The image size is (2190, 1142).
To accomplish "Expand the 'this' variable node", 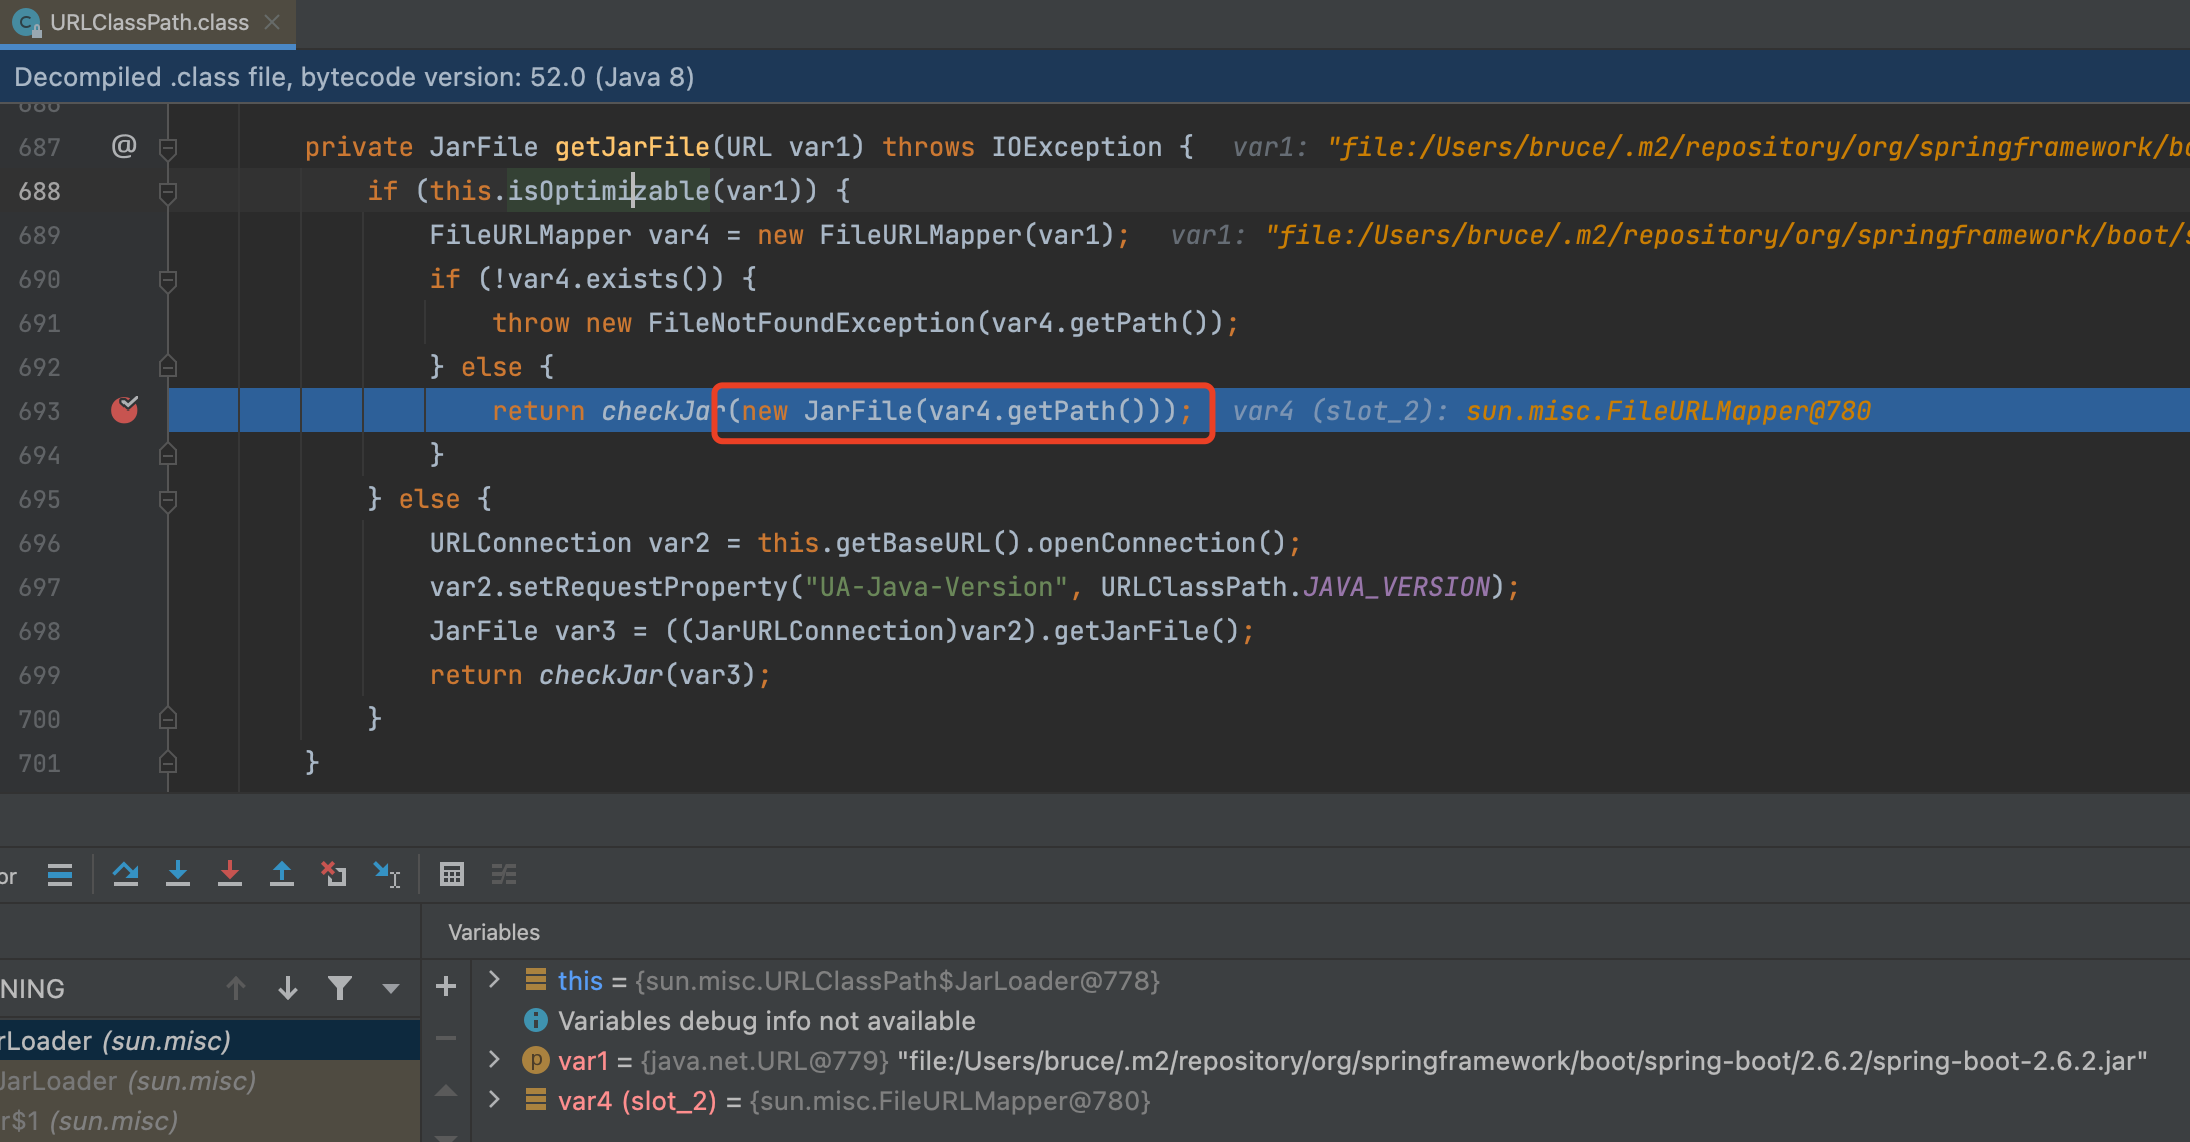I will (494, 980).
